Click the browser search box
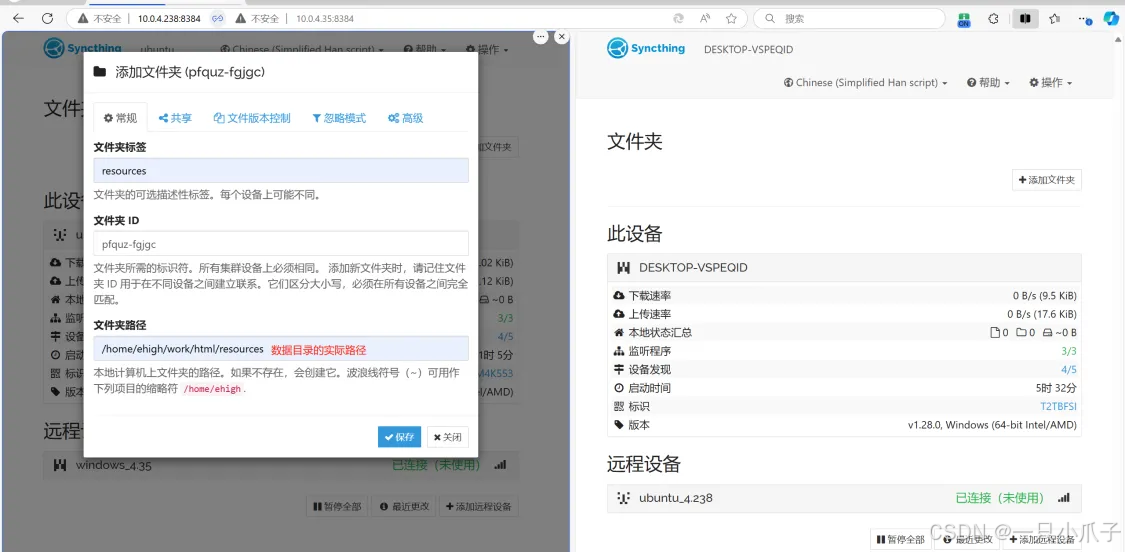 (x=849, y=19)
